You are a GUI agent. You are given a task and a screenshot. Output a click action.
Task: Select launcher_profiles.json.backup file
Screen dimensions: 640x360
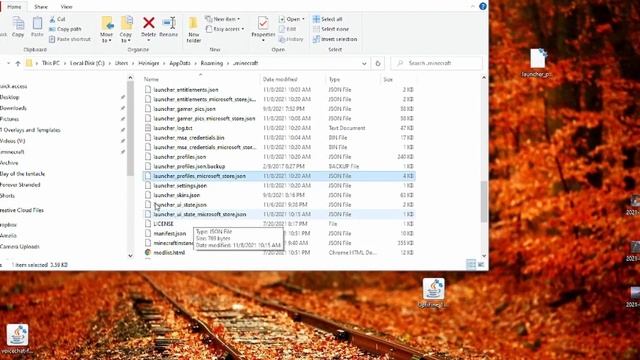tap(279, 167)
